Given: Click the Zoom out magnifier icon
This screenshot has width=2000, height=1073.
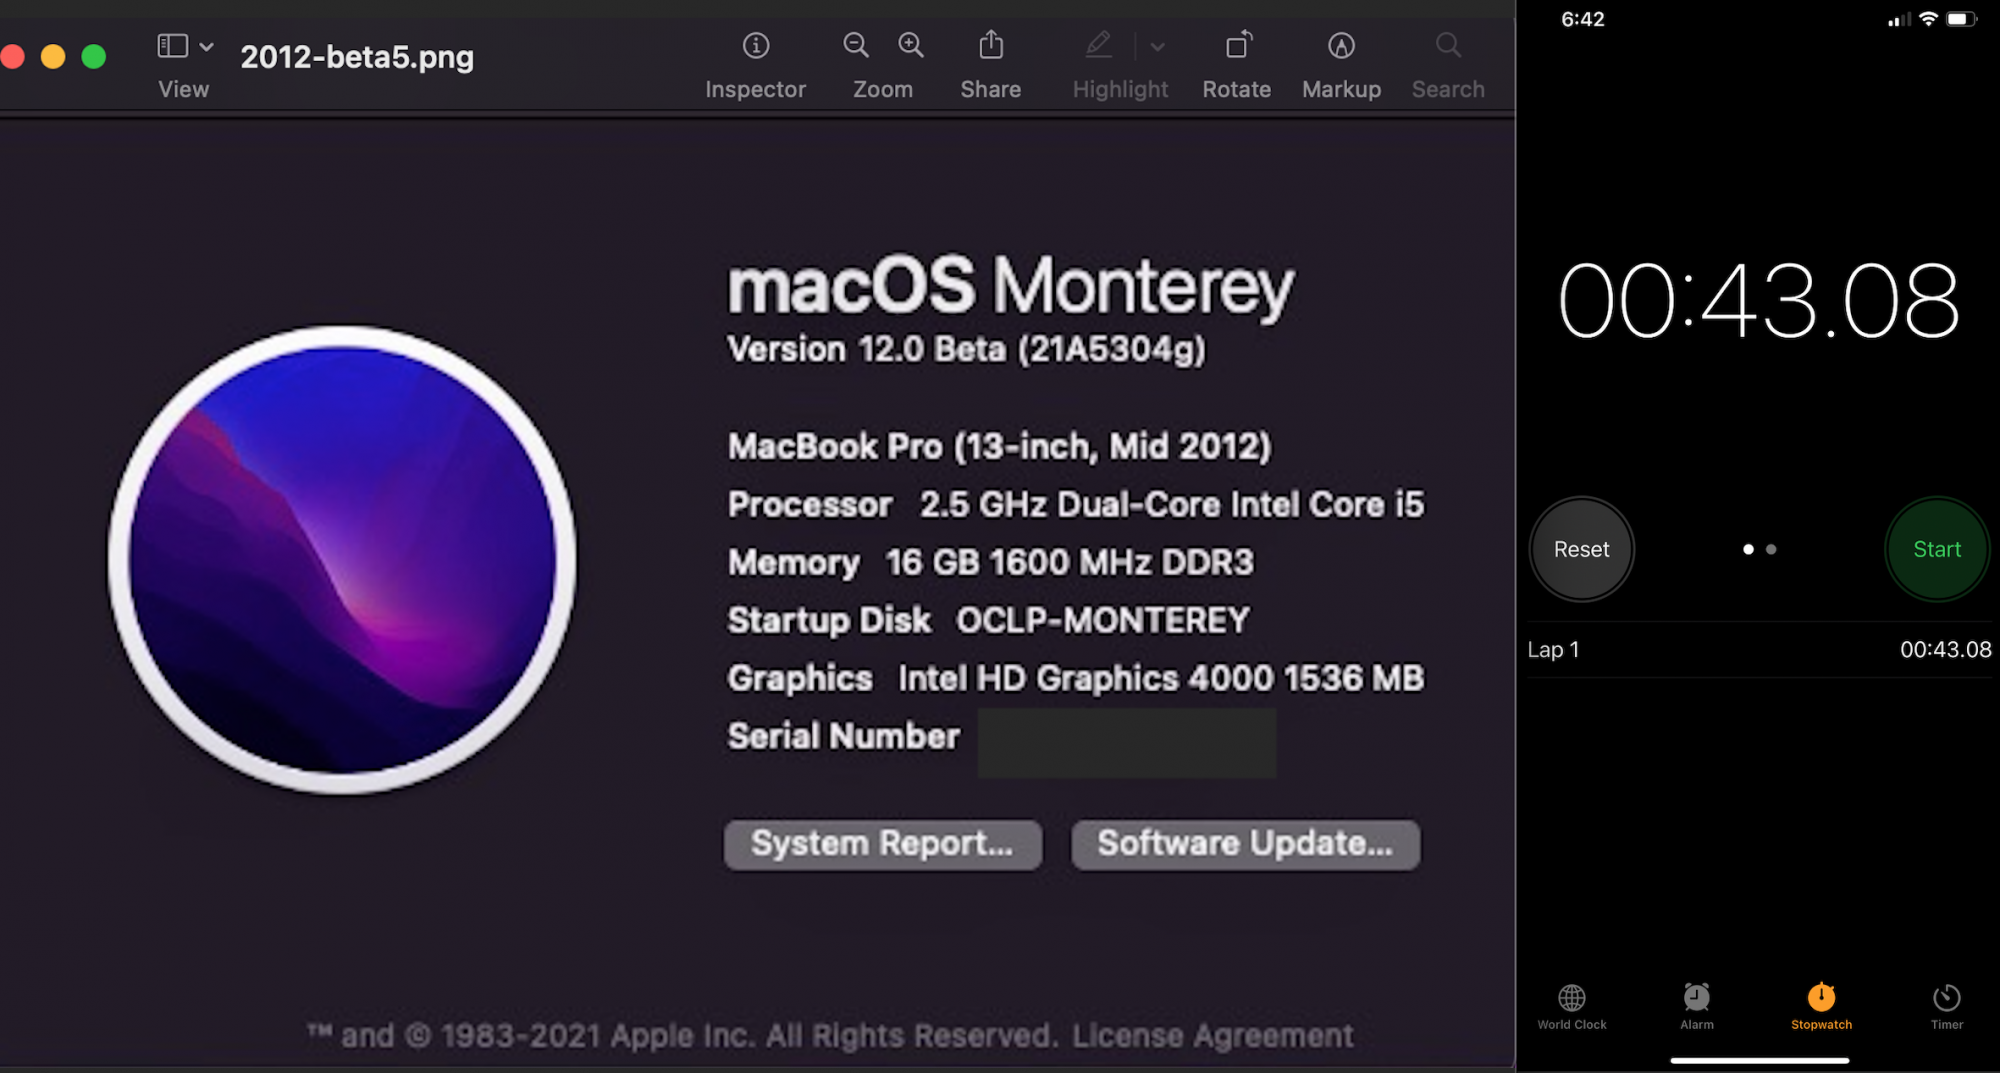Looking at the screenshot, I should (856, 45).
